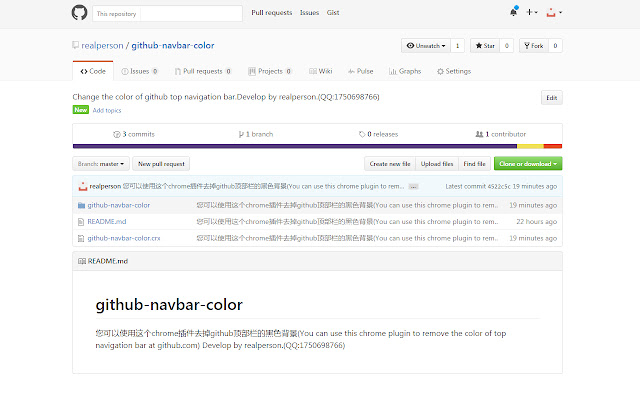Click the fork count next to Fork

pos(555,46)
